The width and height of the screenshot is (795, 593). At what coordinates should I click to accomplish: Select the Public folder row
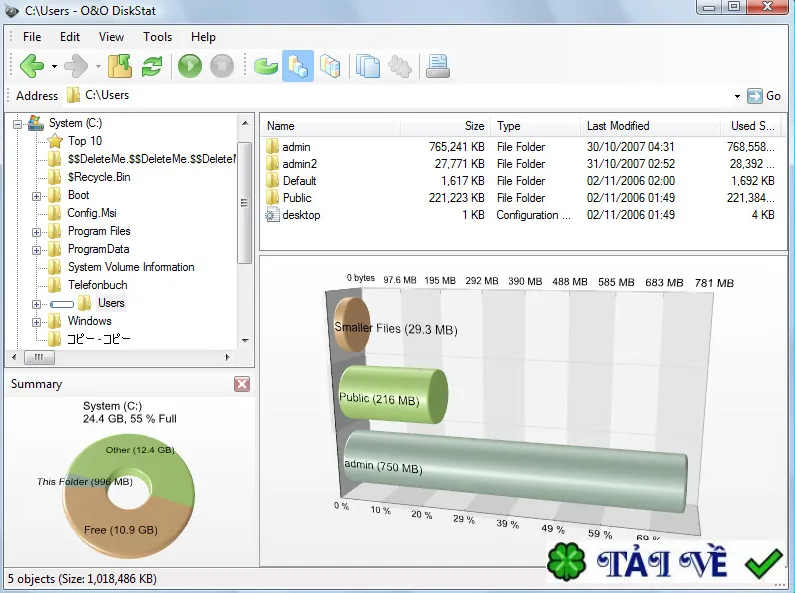521,198
